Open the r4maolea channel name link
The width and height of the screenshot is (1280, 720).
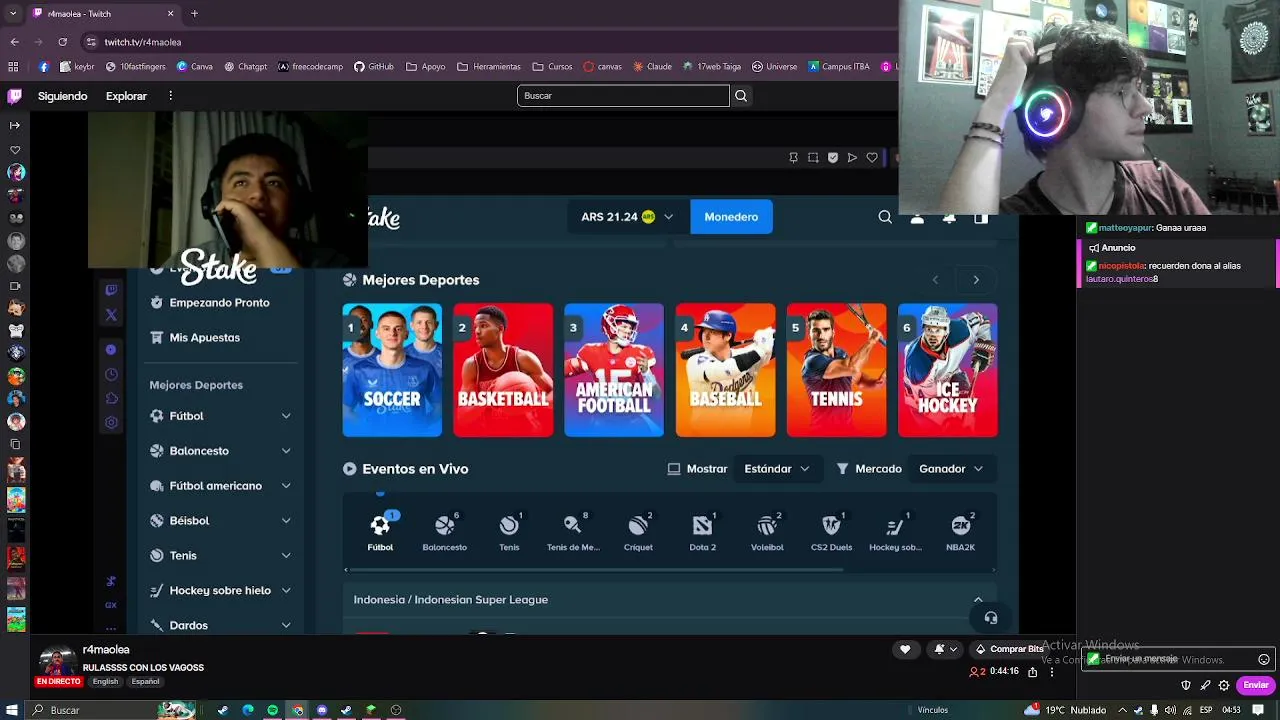click(106, 650)
